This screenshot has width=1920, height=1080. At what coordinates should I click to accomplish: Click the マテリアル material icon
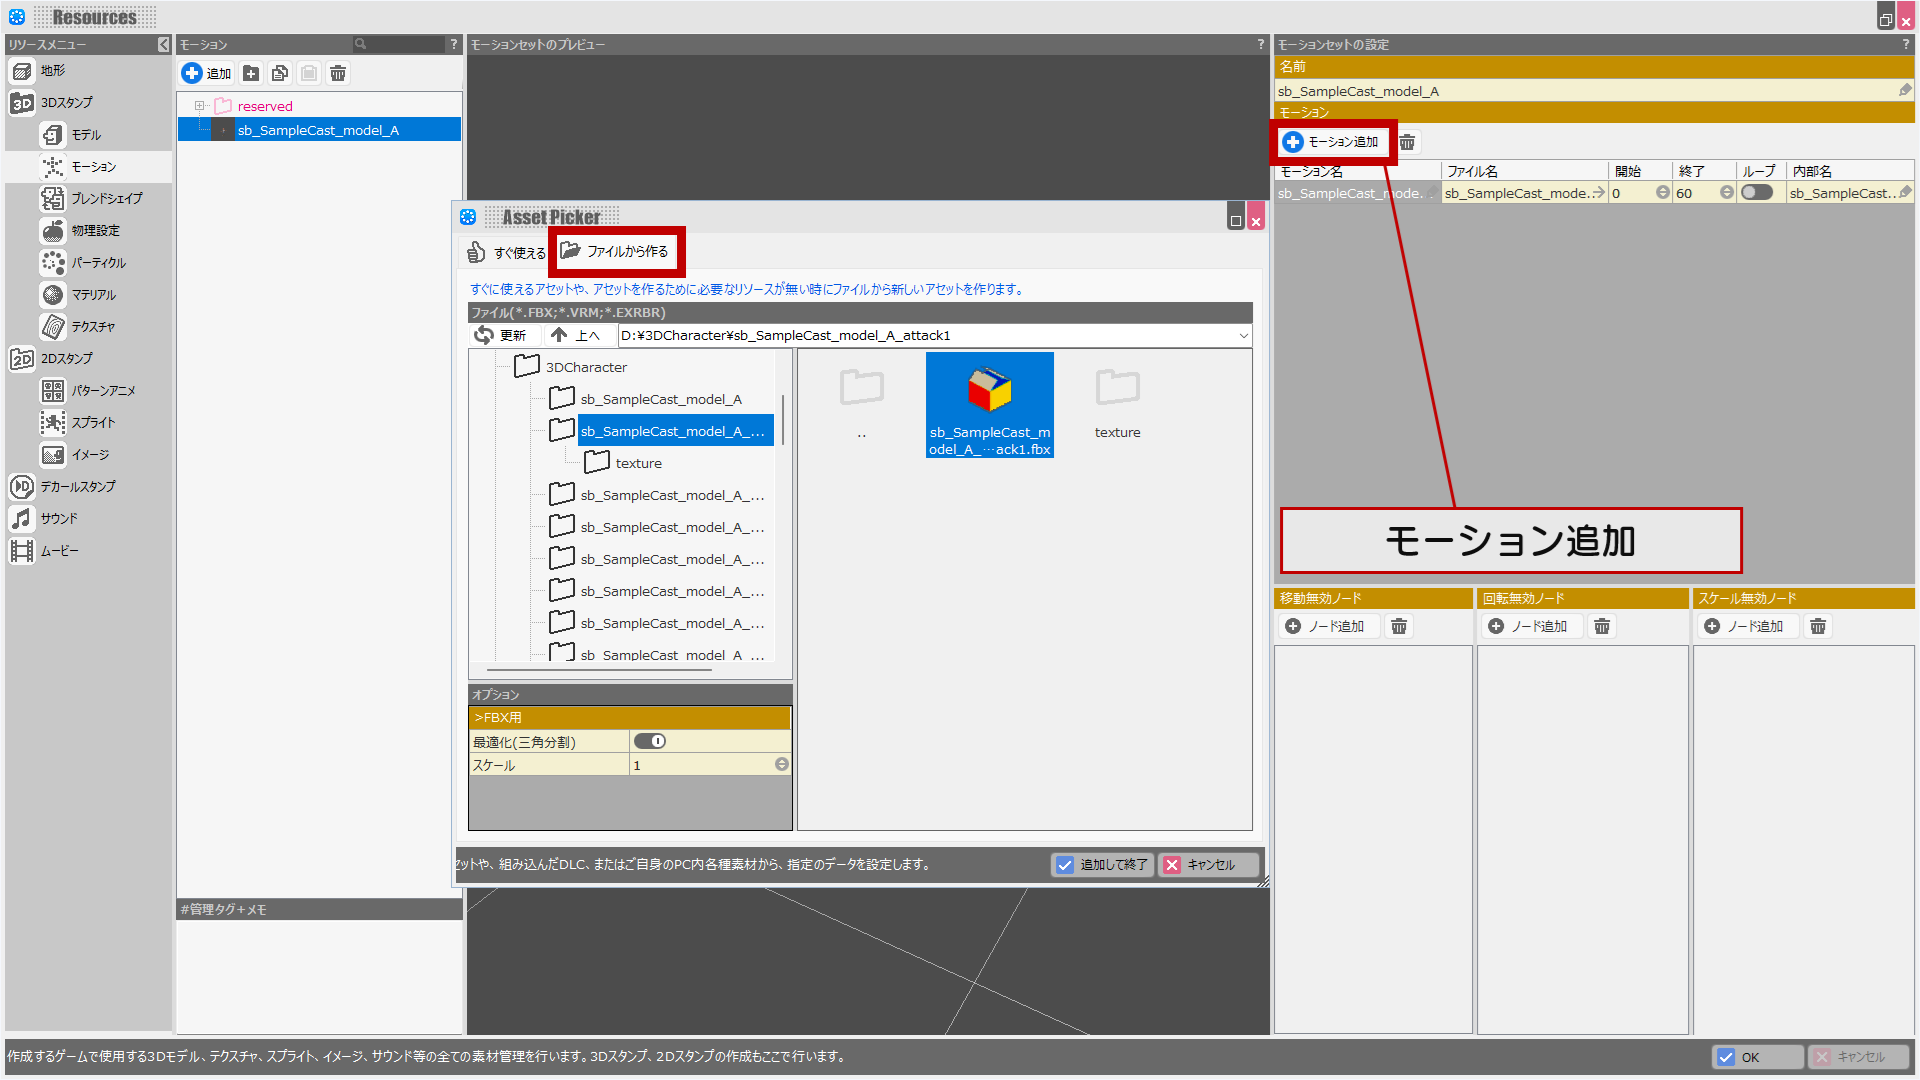(53, 295)
